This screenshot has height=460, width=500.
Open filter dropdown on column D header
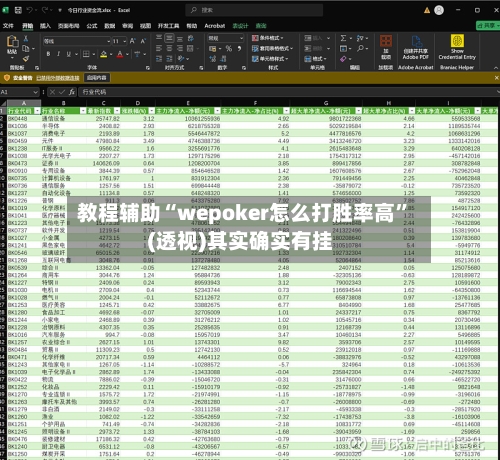point(152,111)
